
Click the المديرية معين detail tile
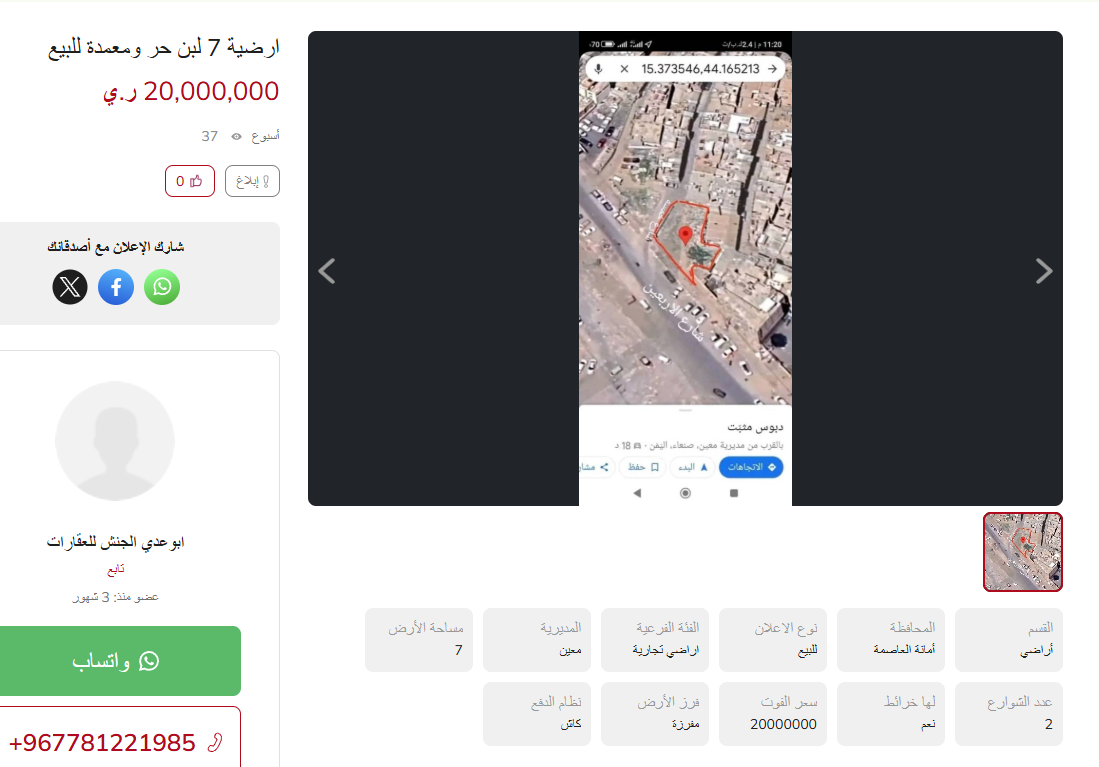(537, 640)
